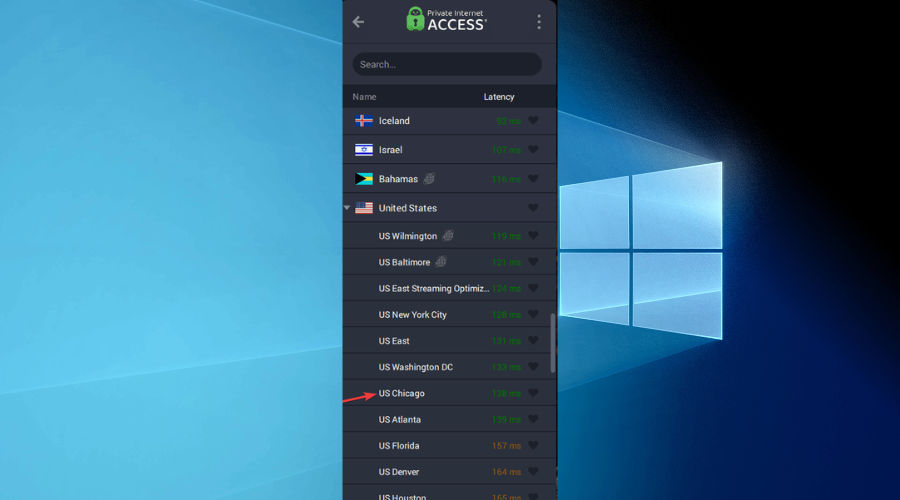900x500 pixels.
Task: Collapse the United States server group
Action: 347,208
